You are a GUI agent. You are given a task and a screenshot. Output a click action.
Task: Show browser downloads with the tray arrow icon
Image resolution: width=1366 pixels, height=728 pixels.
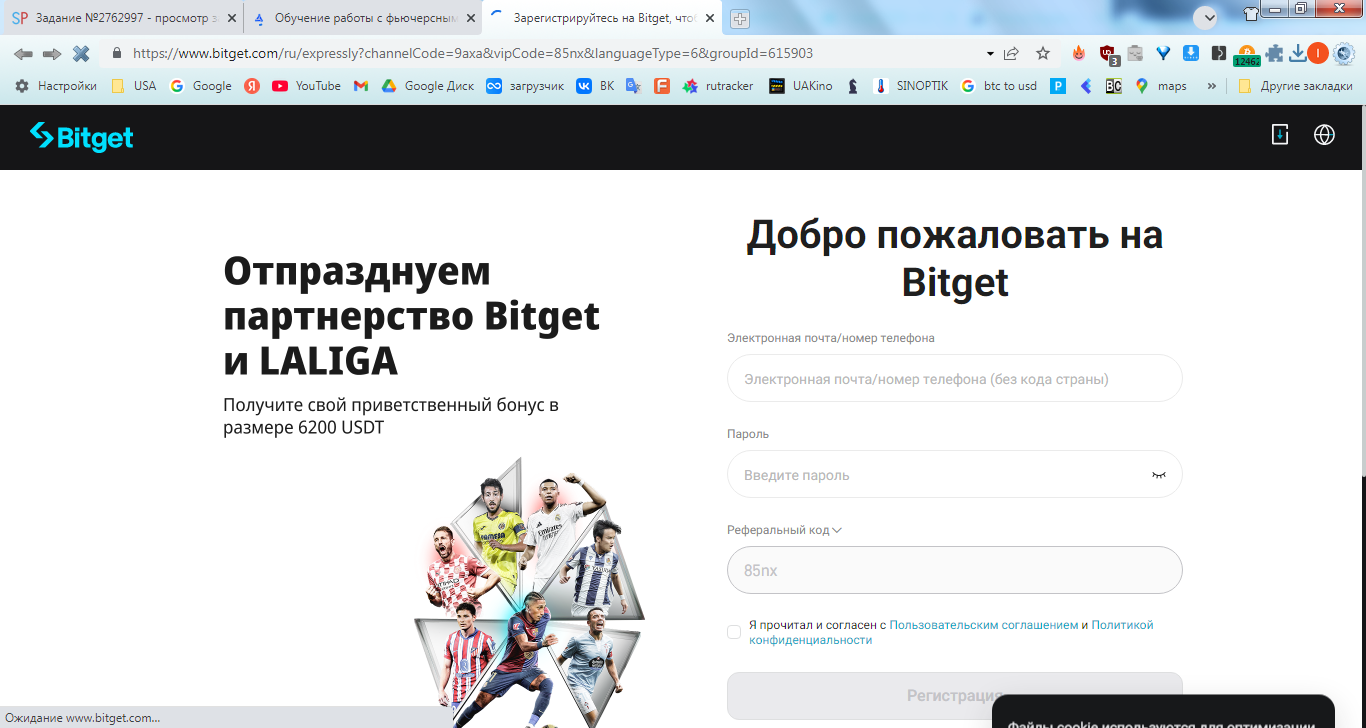(x=1298, y=53)
